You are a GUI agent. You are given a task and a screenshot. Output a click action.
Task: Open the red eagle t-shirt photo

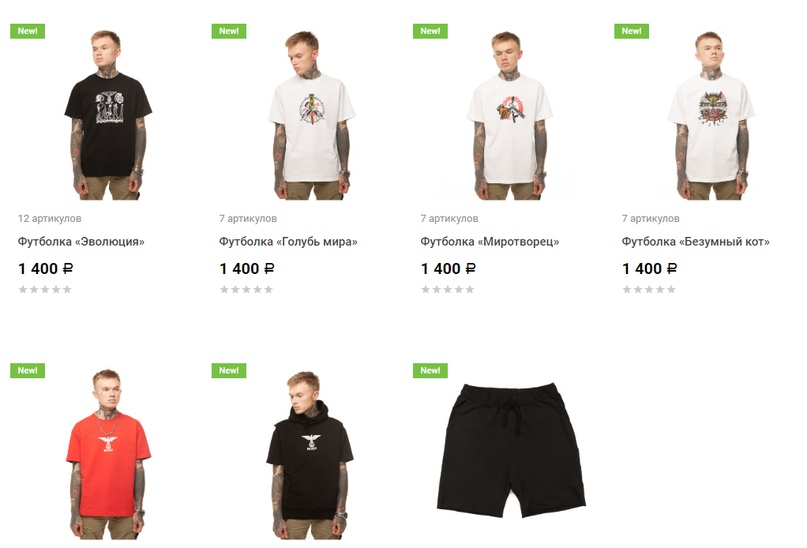pos(108,454)
